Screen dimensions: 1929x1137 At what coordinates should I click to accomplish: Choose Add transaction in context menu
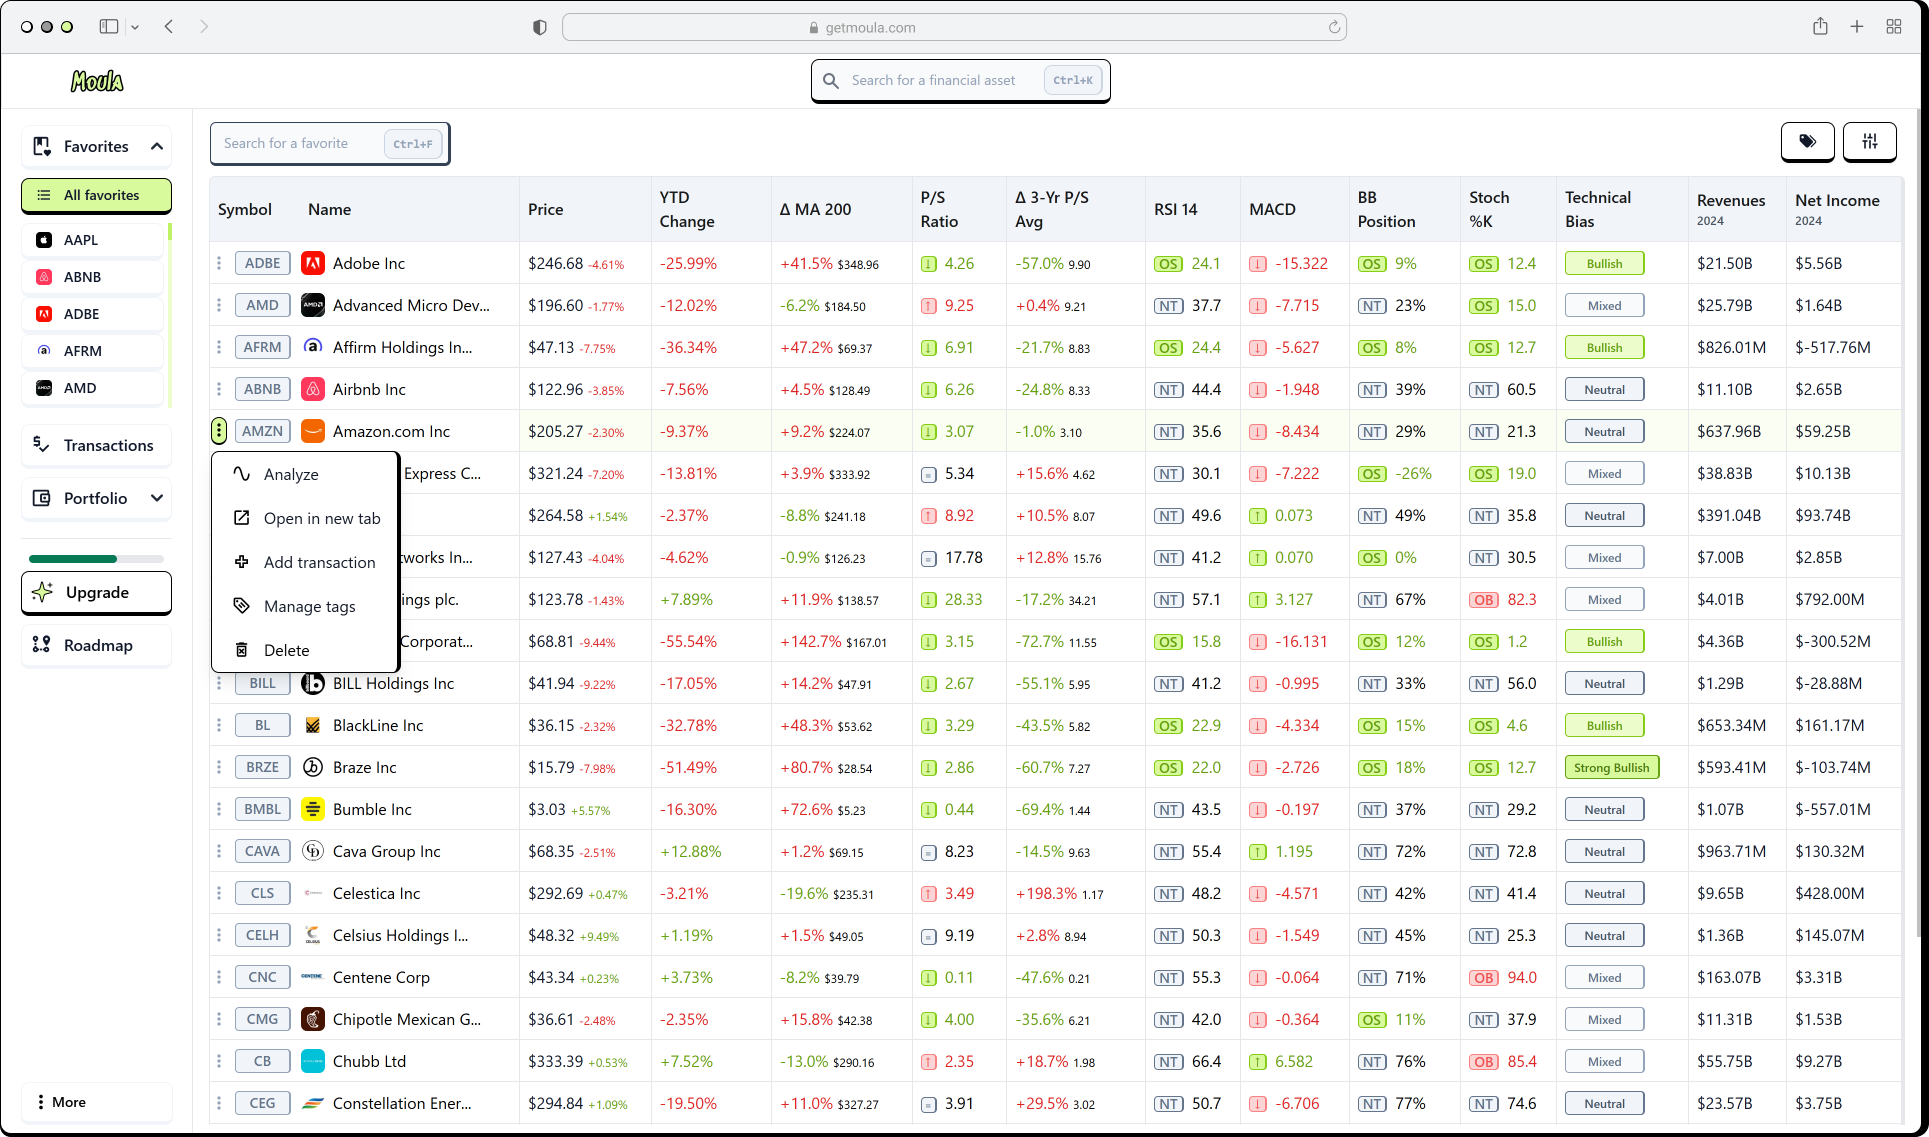click(x=305, y=562)
